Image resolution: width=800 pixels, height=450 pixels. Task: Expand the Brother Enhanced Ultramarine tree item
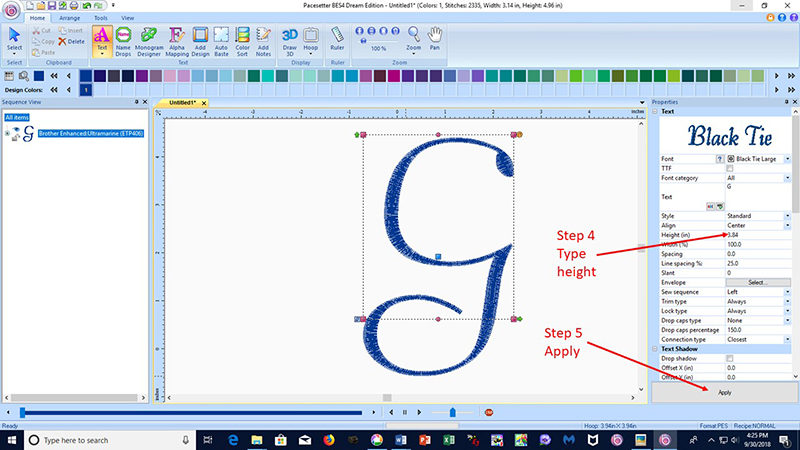click(8, 132)
